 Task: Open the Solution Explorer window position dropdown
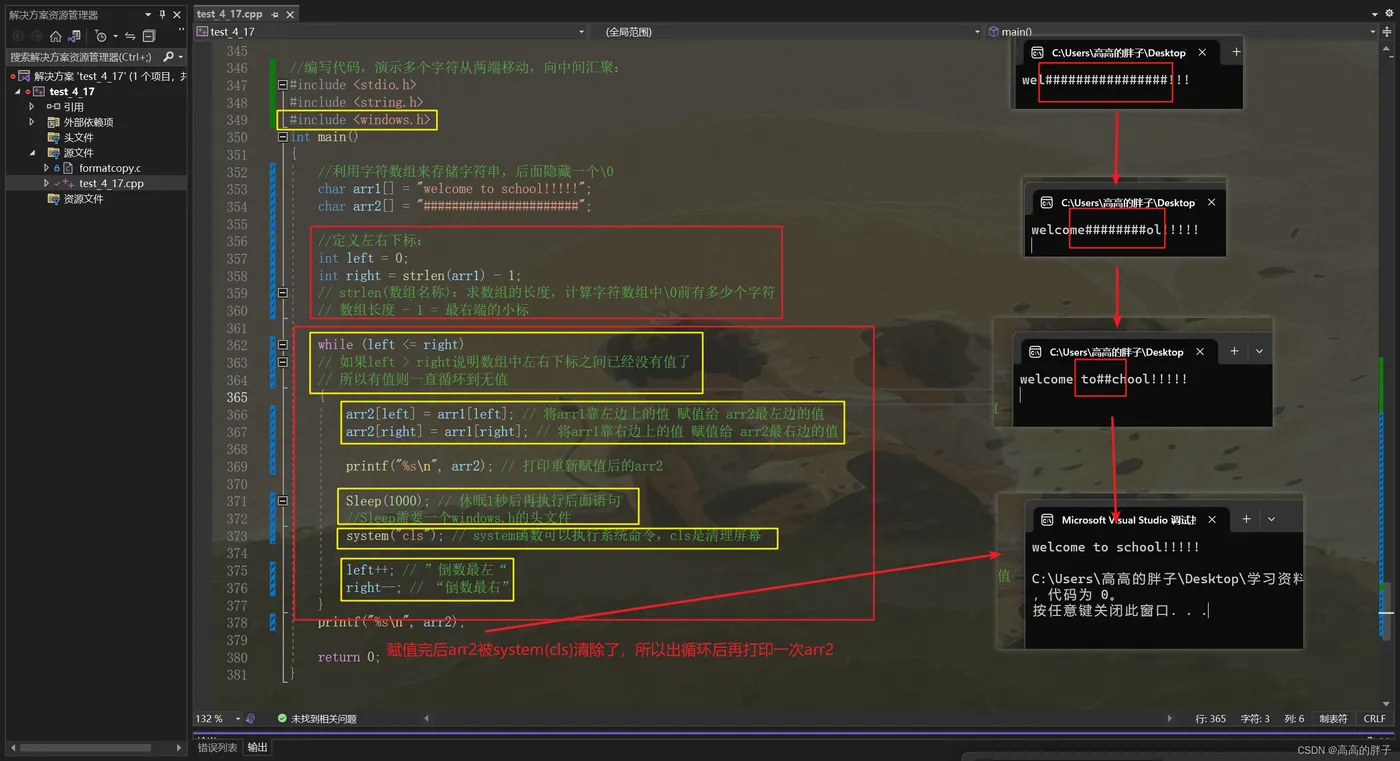149,15
